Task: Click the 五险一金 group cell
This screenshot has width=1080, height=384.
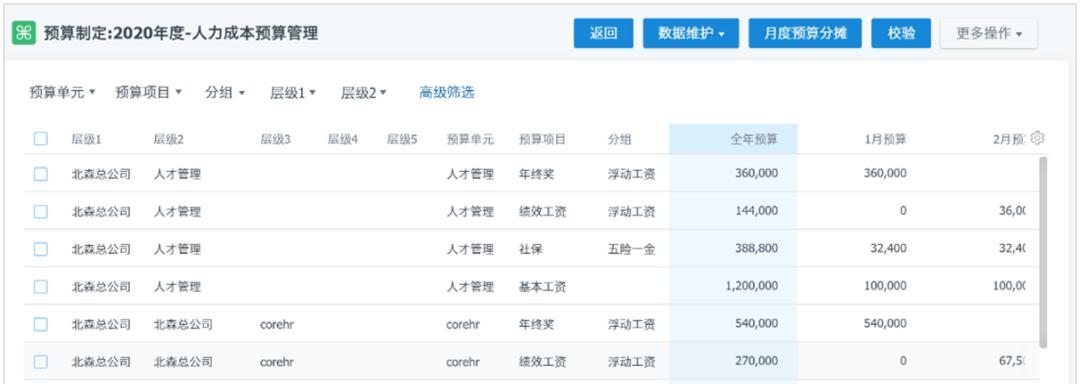Action: [x=632, y=249]
